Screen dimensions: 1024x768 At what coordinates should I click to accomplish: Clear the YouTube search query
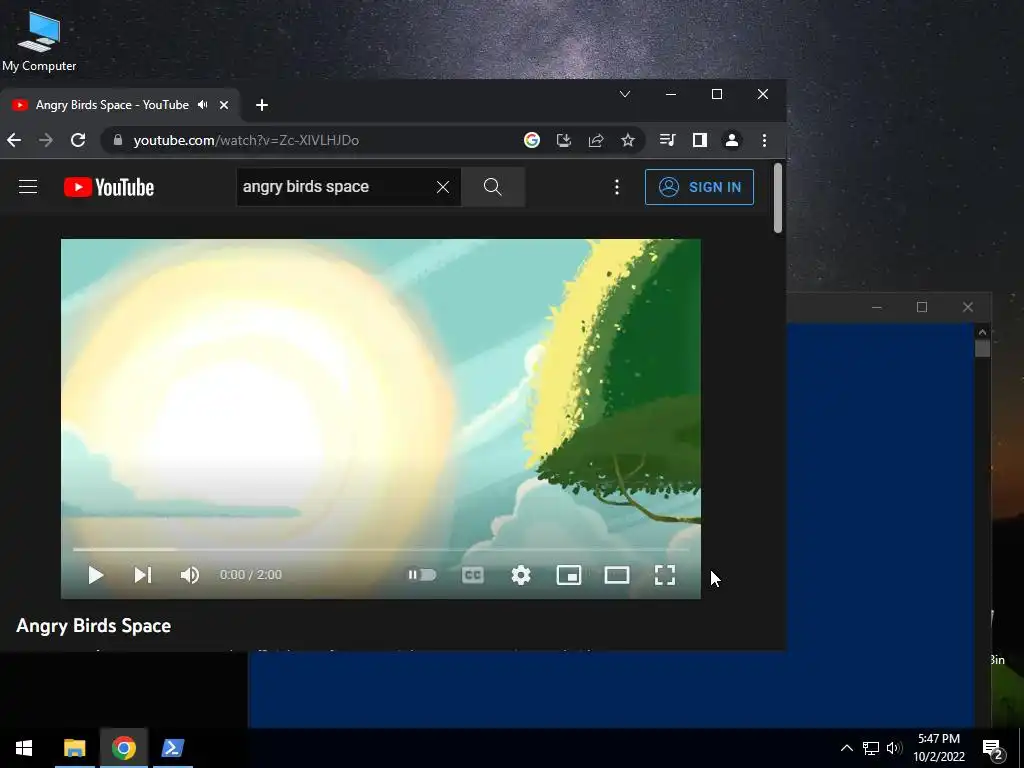443,187
